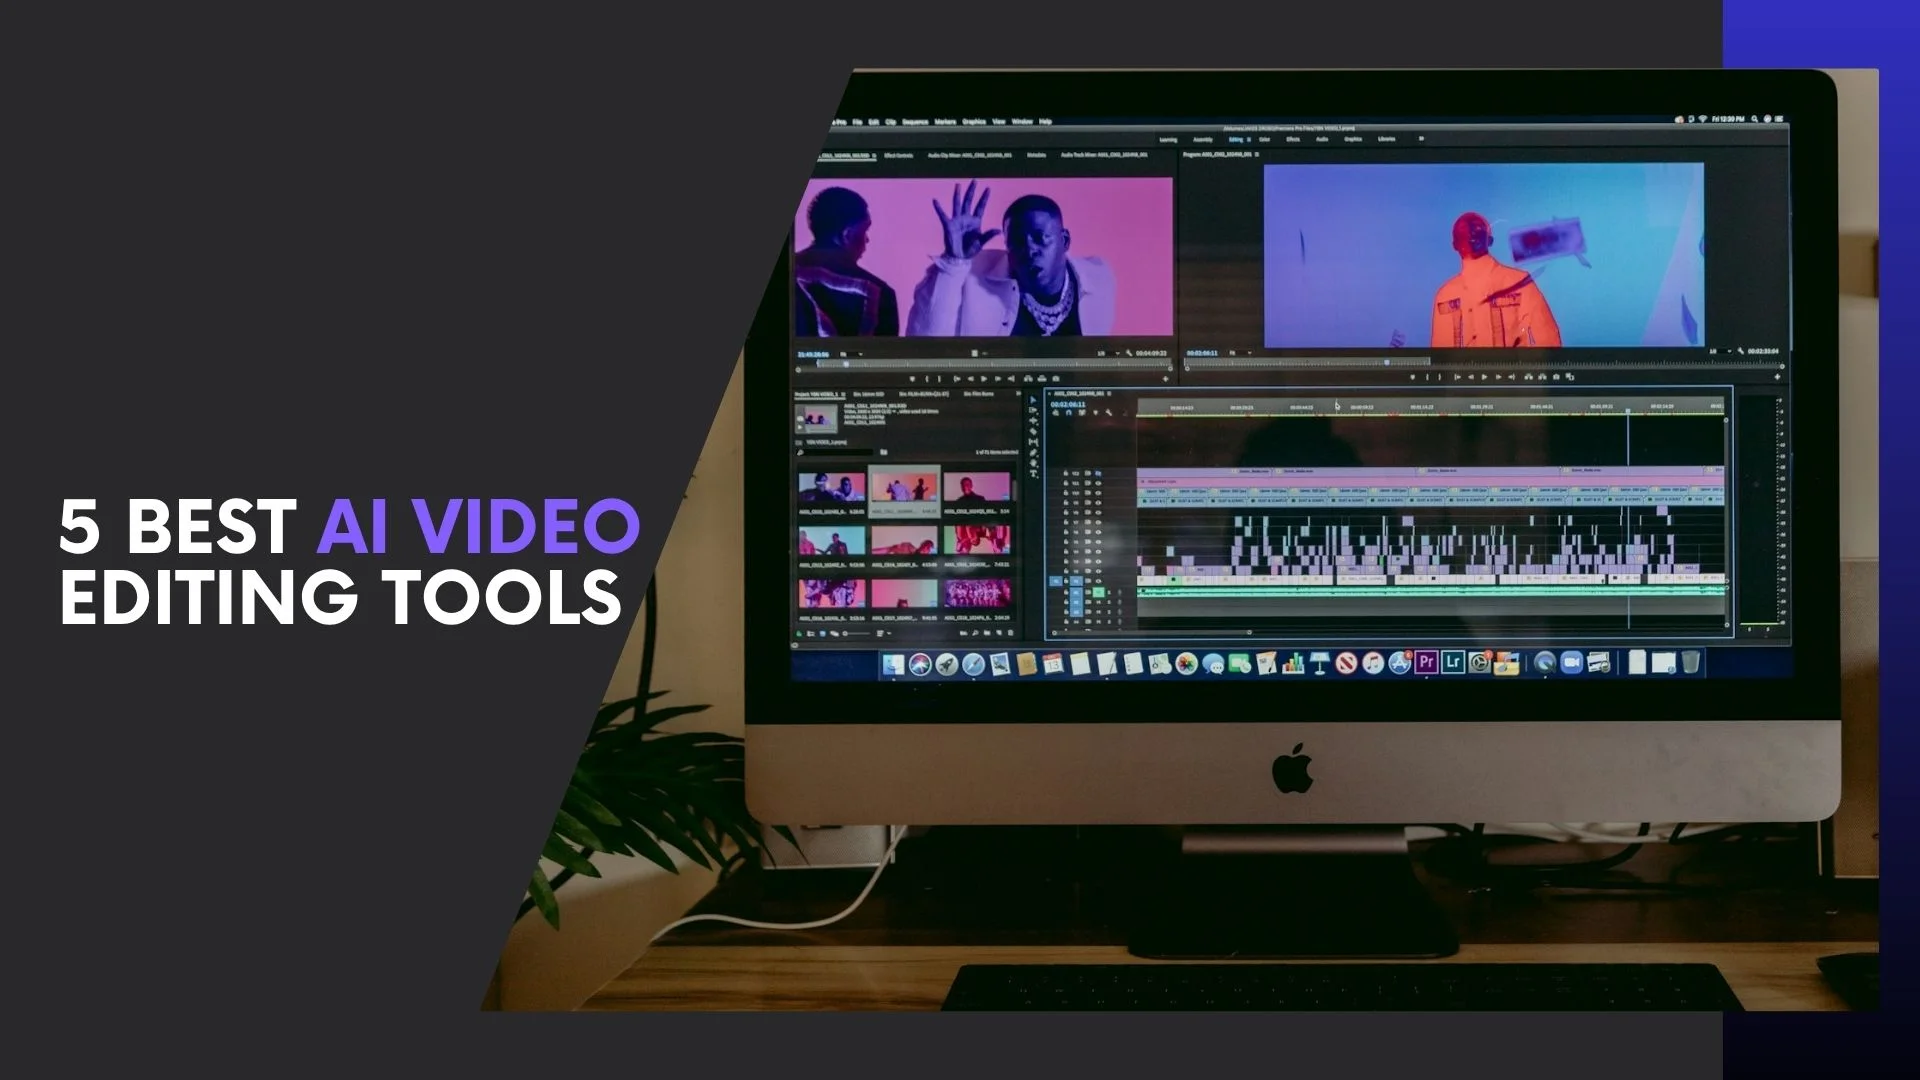The width and height of the screenshot is (1920, 1080).
Task: Open the Program monitor playback resolution dropdown
Action: [1718, 351]
